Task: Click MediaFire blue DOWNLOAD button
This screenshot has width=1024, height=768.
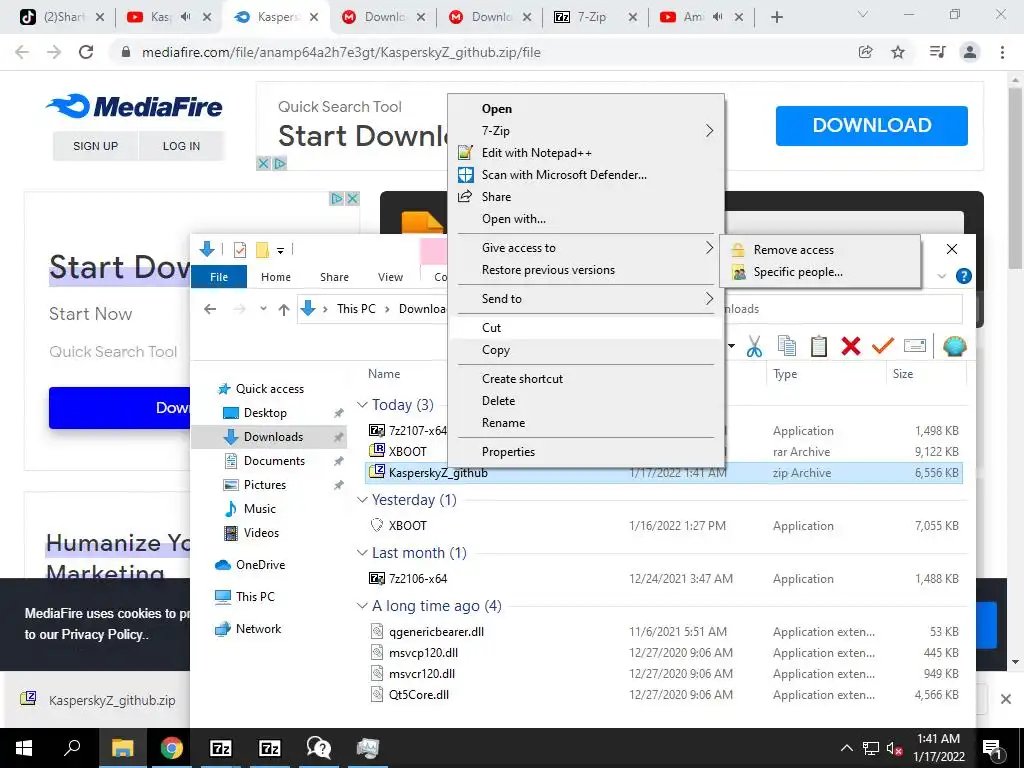Action: (871, 125)
